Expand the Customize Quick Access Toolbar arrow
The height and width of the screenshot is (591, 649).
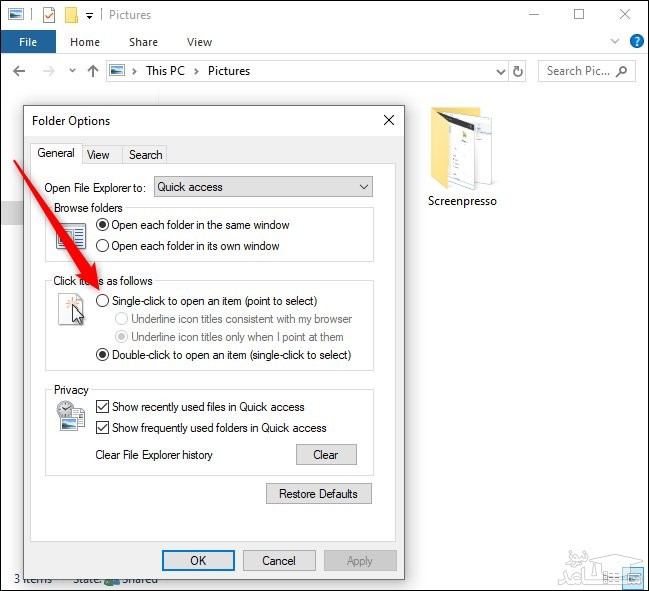89,16
